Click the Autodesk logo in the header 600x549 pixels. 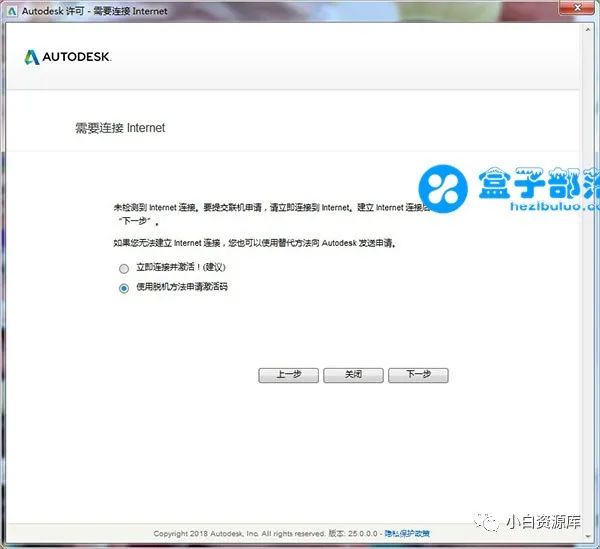tap(68, 57)
